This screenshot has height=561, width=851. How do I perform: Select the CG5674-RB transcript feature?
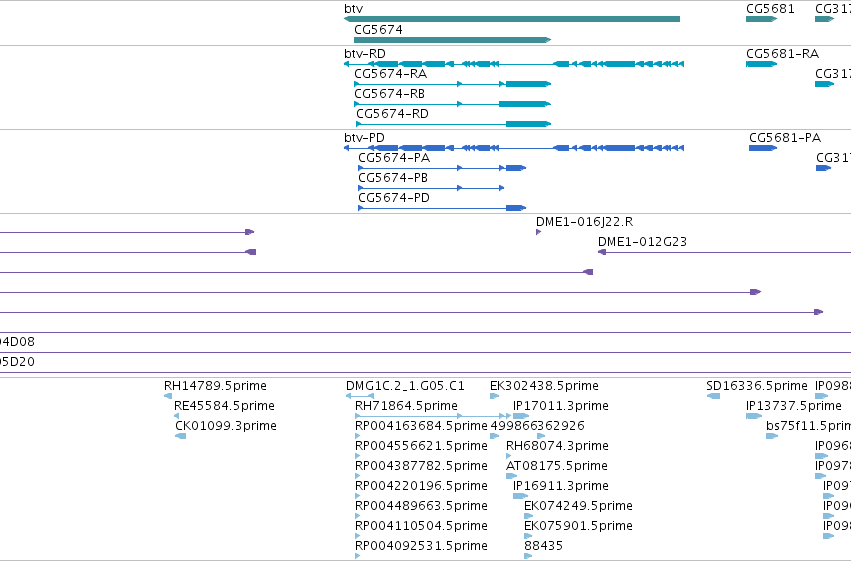click(x=453, y=104)
